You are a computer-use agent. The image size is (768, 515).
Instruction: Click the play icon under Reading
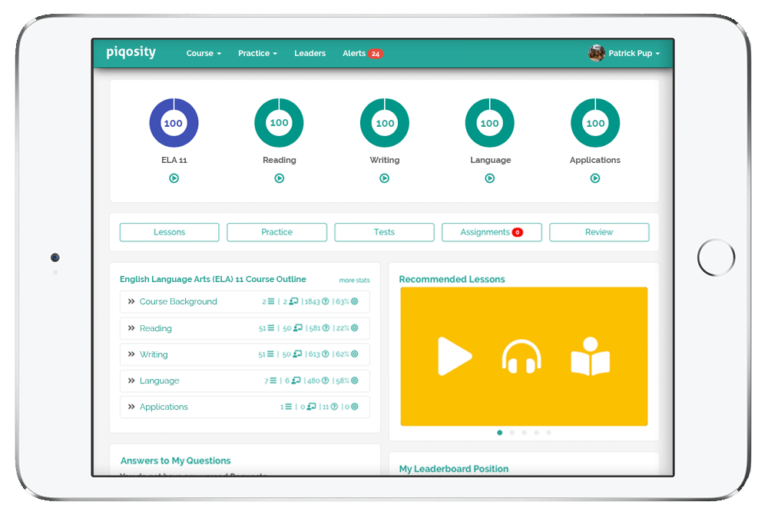(x=279, y=178)
